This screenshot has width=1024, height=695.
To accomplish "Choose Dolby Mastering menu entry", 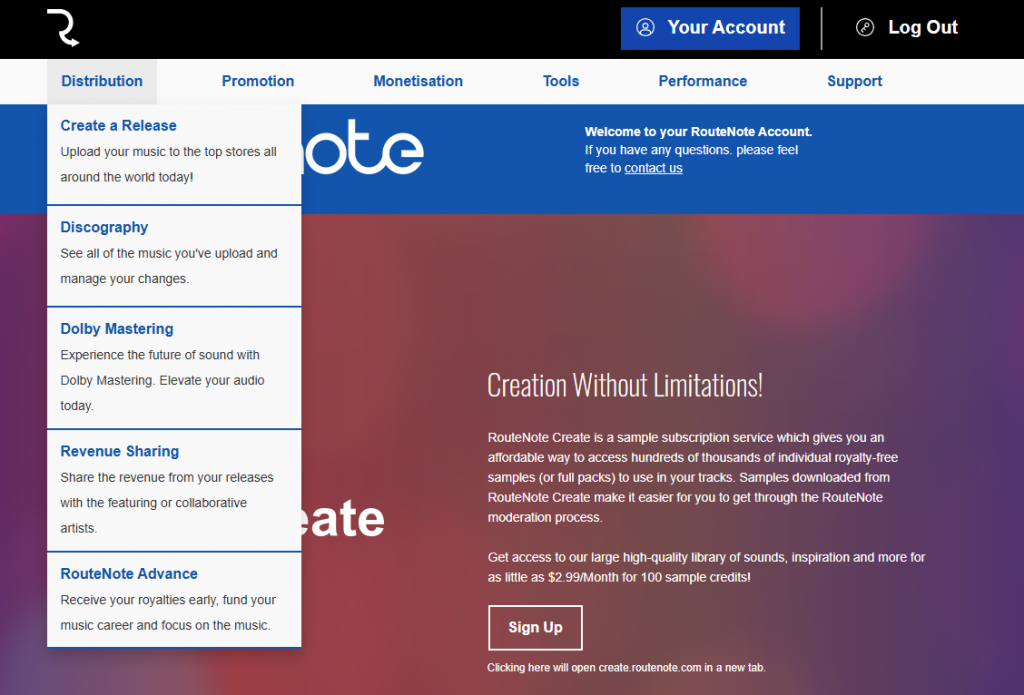I will point(116,329).
